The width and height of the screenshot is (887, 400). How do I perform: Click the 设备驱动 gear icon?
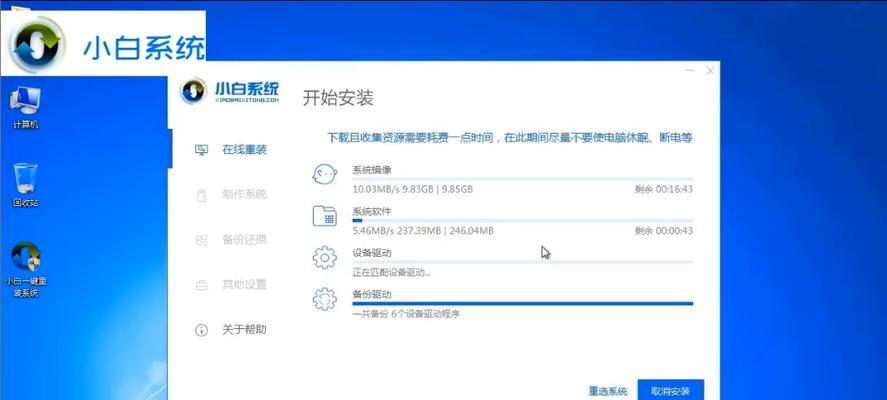(x=325, y=258)
